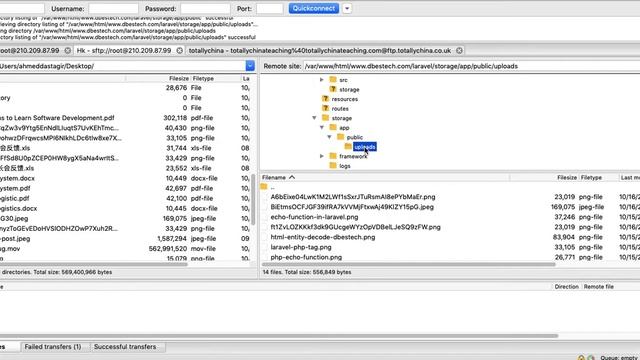Viewport: 640px width, 360px height.
Task: Open the Quickconnect history dropdown arrow
Action: coord(347,8)
